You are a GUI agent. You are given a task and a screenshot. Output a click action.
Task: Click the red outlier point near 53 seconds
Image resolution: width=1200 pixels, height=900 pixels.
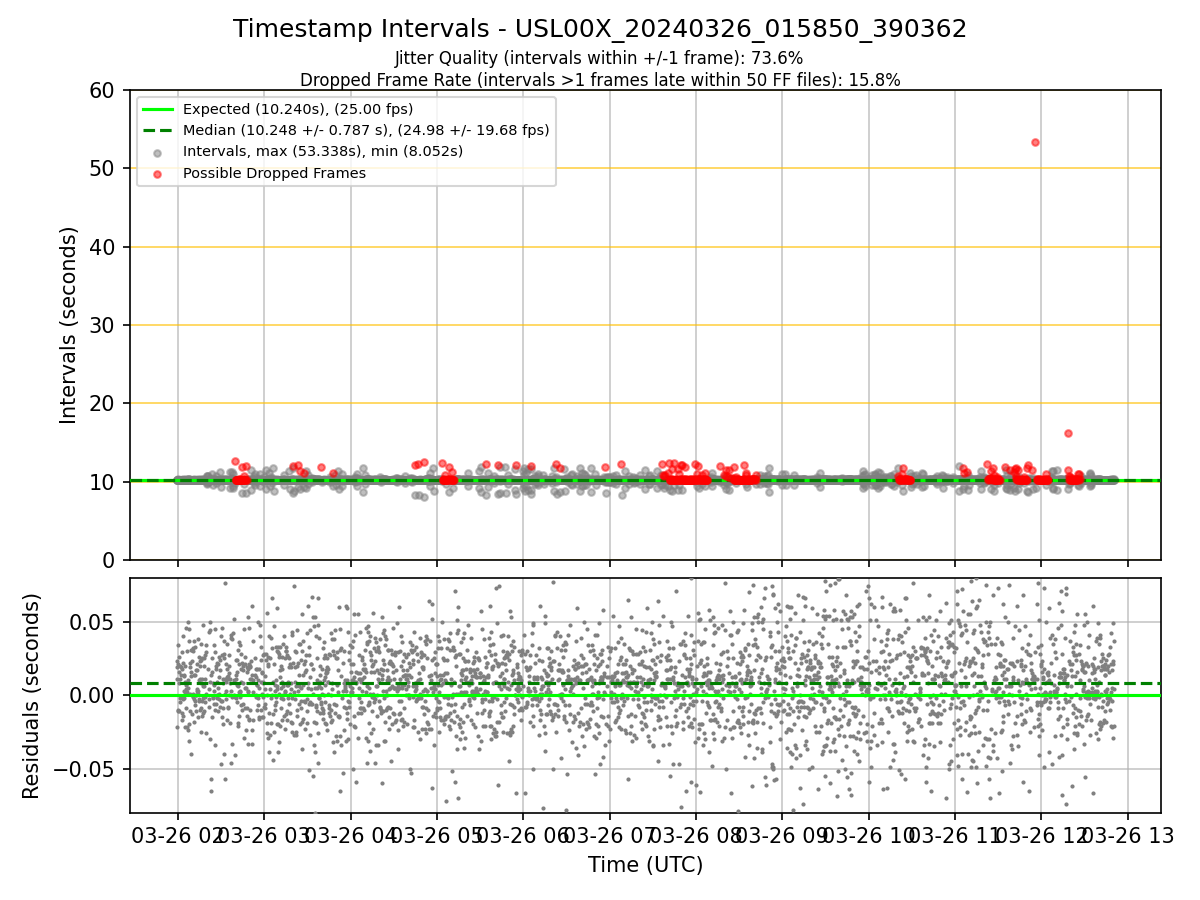(x=1035, y=142)
